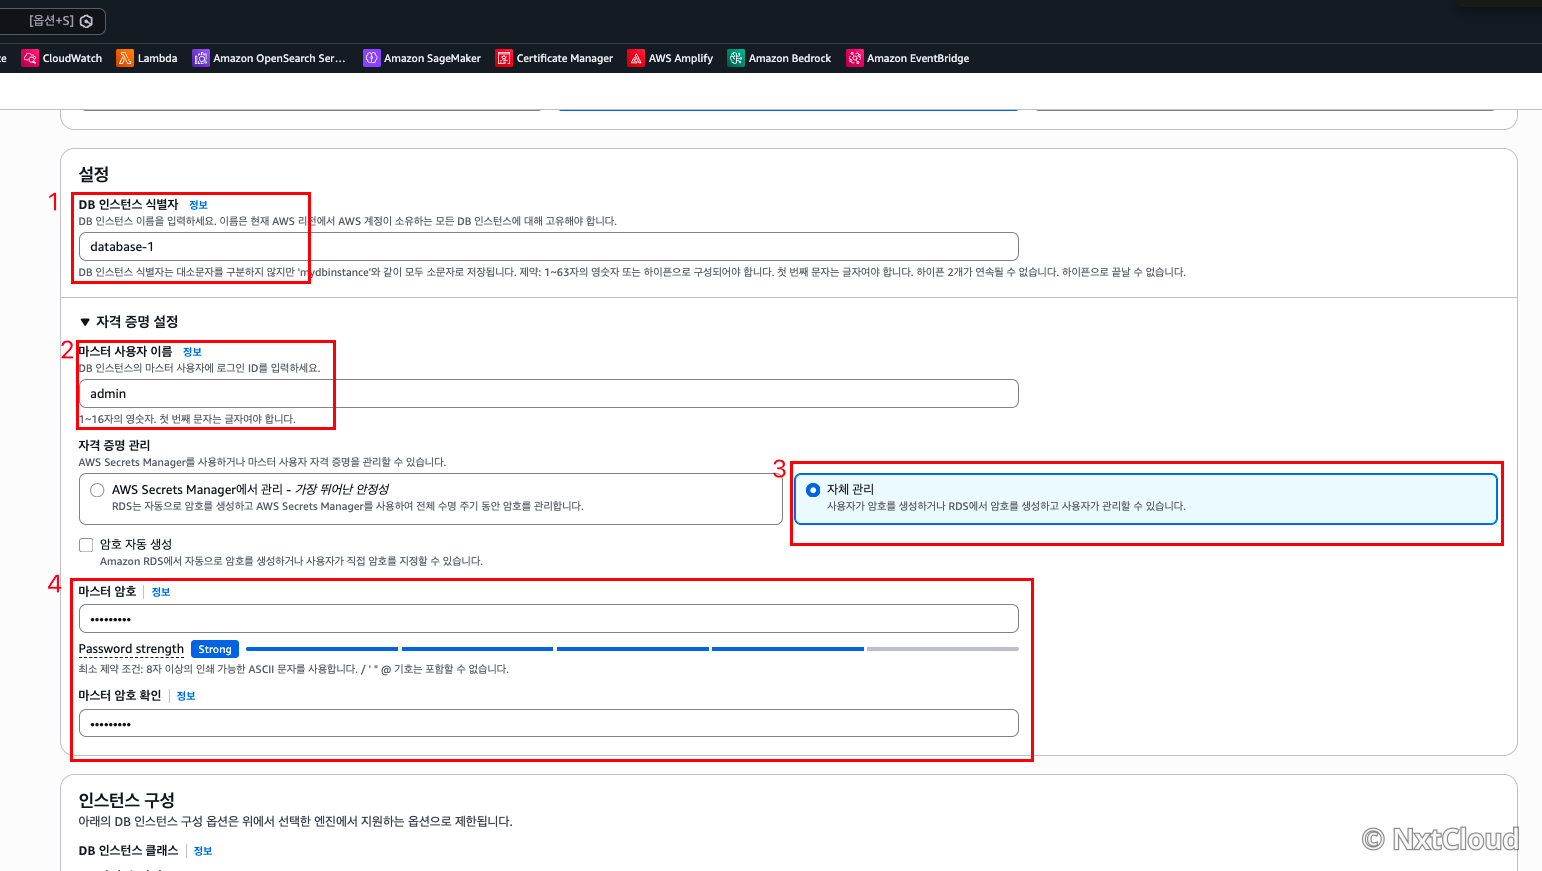Open 정보 link next to 마스터 암호

pos(161,592)
